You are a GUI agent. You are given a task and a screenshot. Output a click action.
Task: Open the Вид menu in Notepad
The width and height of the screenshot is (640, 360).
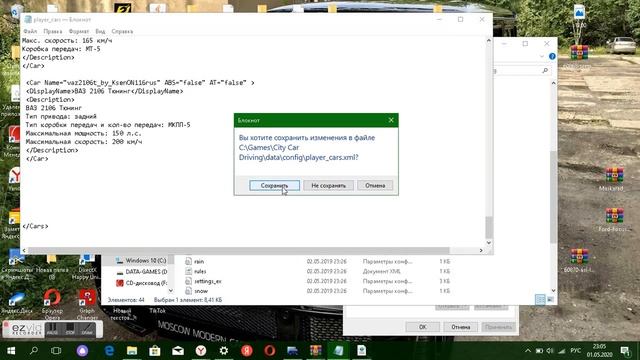click(x=100, y=31)
